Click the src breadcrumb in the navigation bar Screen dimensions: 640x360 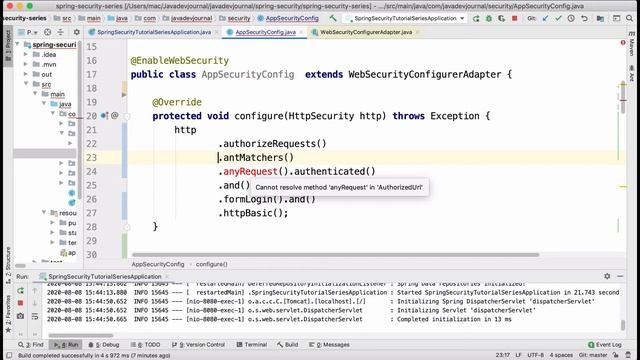(x=67, y=18)
